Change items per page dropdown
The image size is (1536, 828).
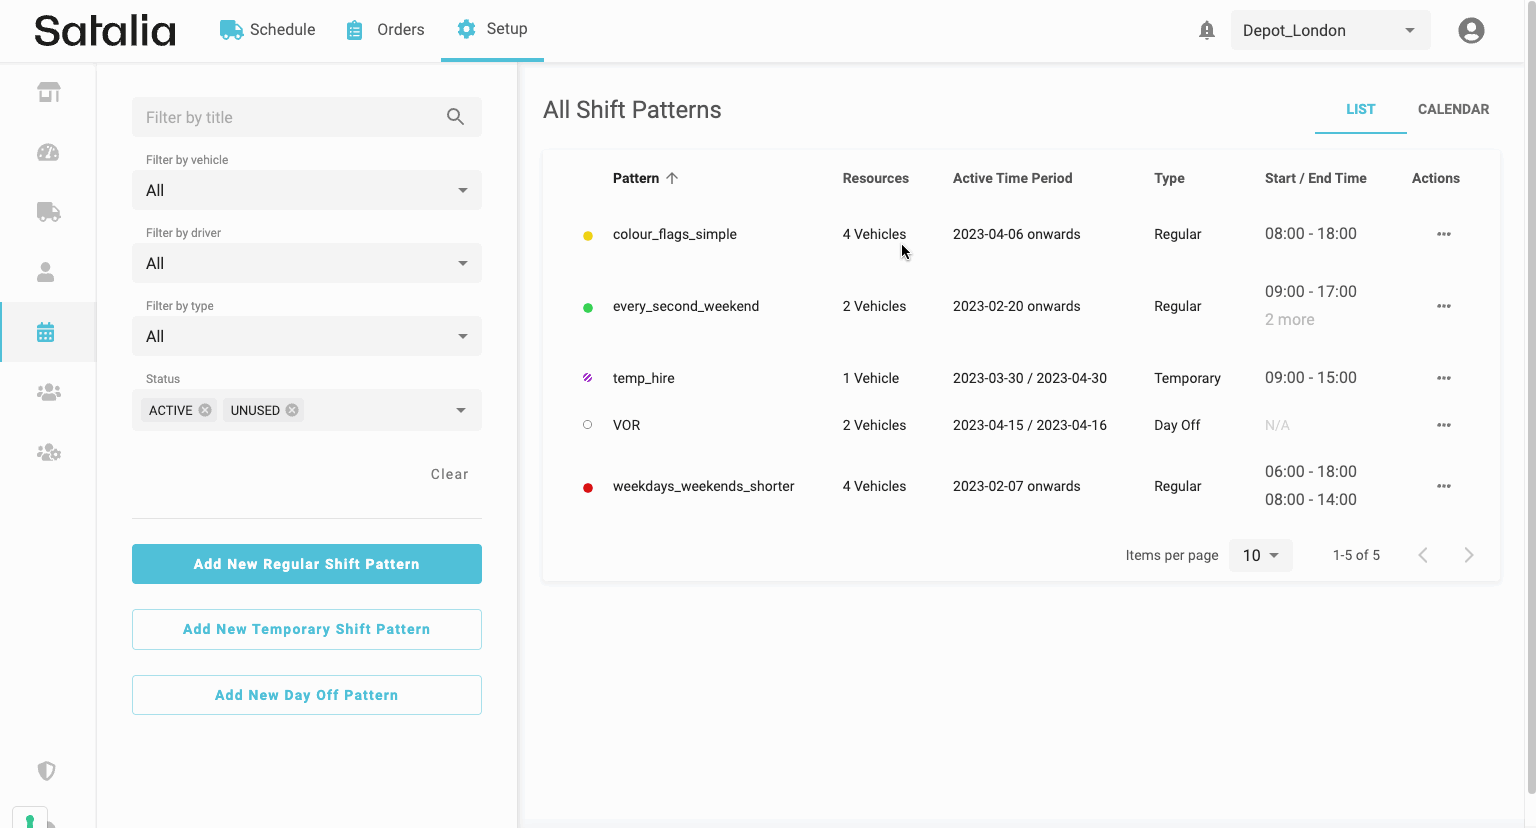click(x=1260, y=555)
